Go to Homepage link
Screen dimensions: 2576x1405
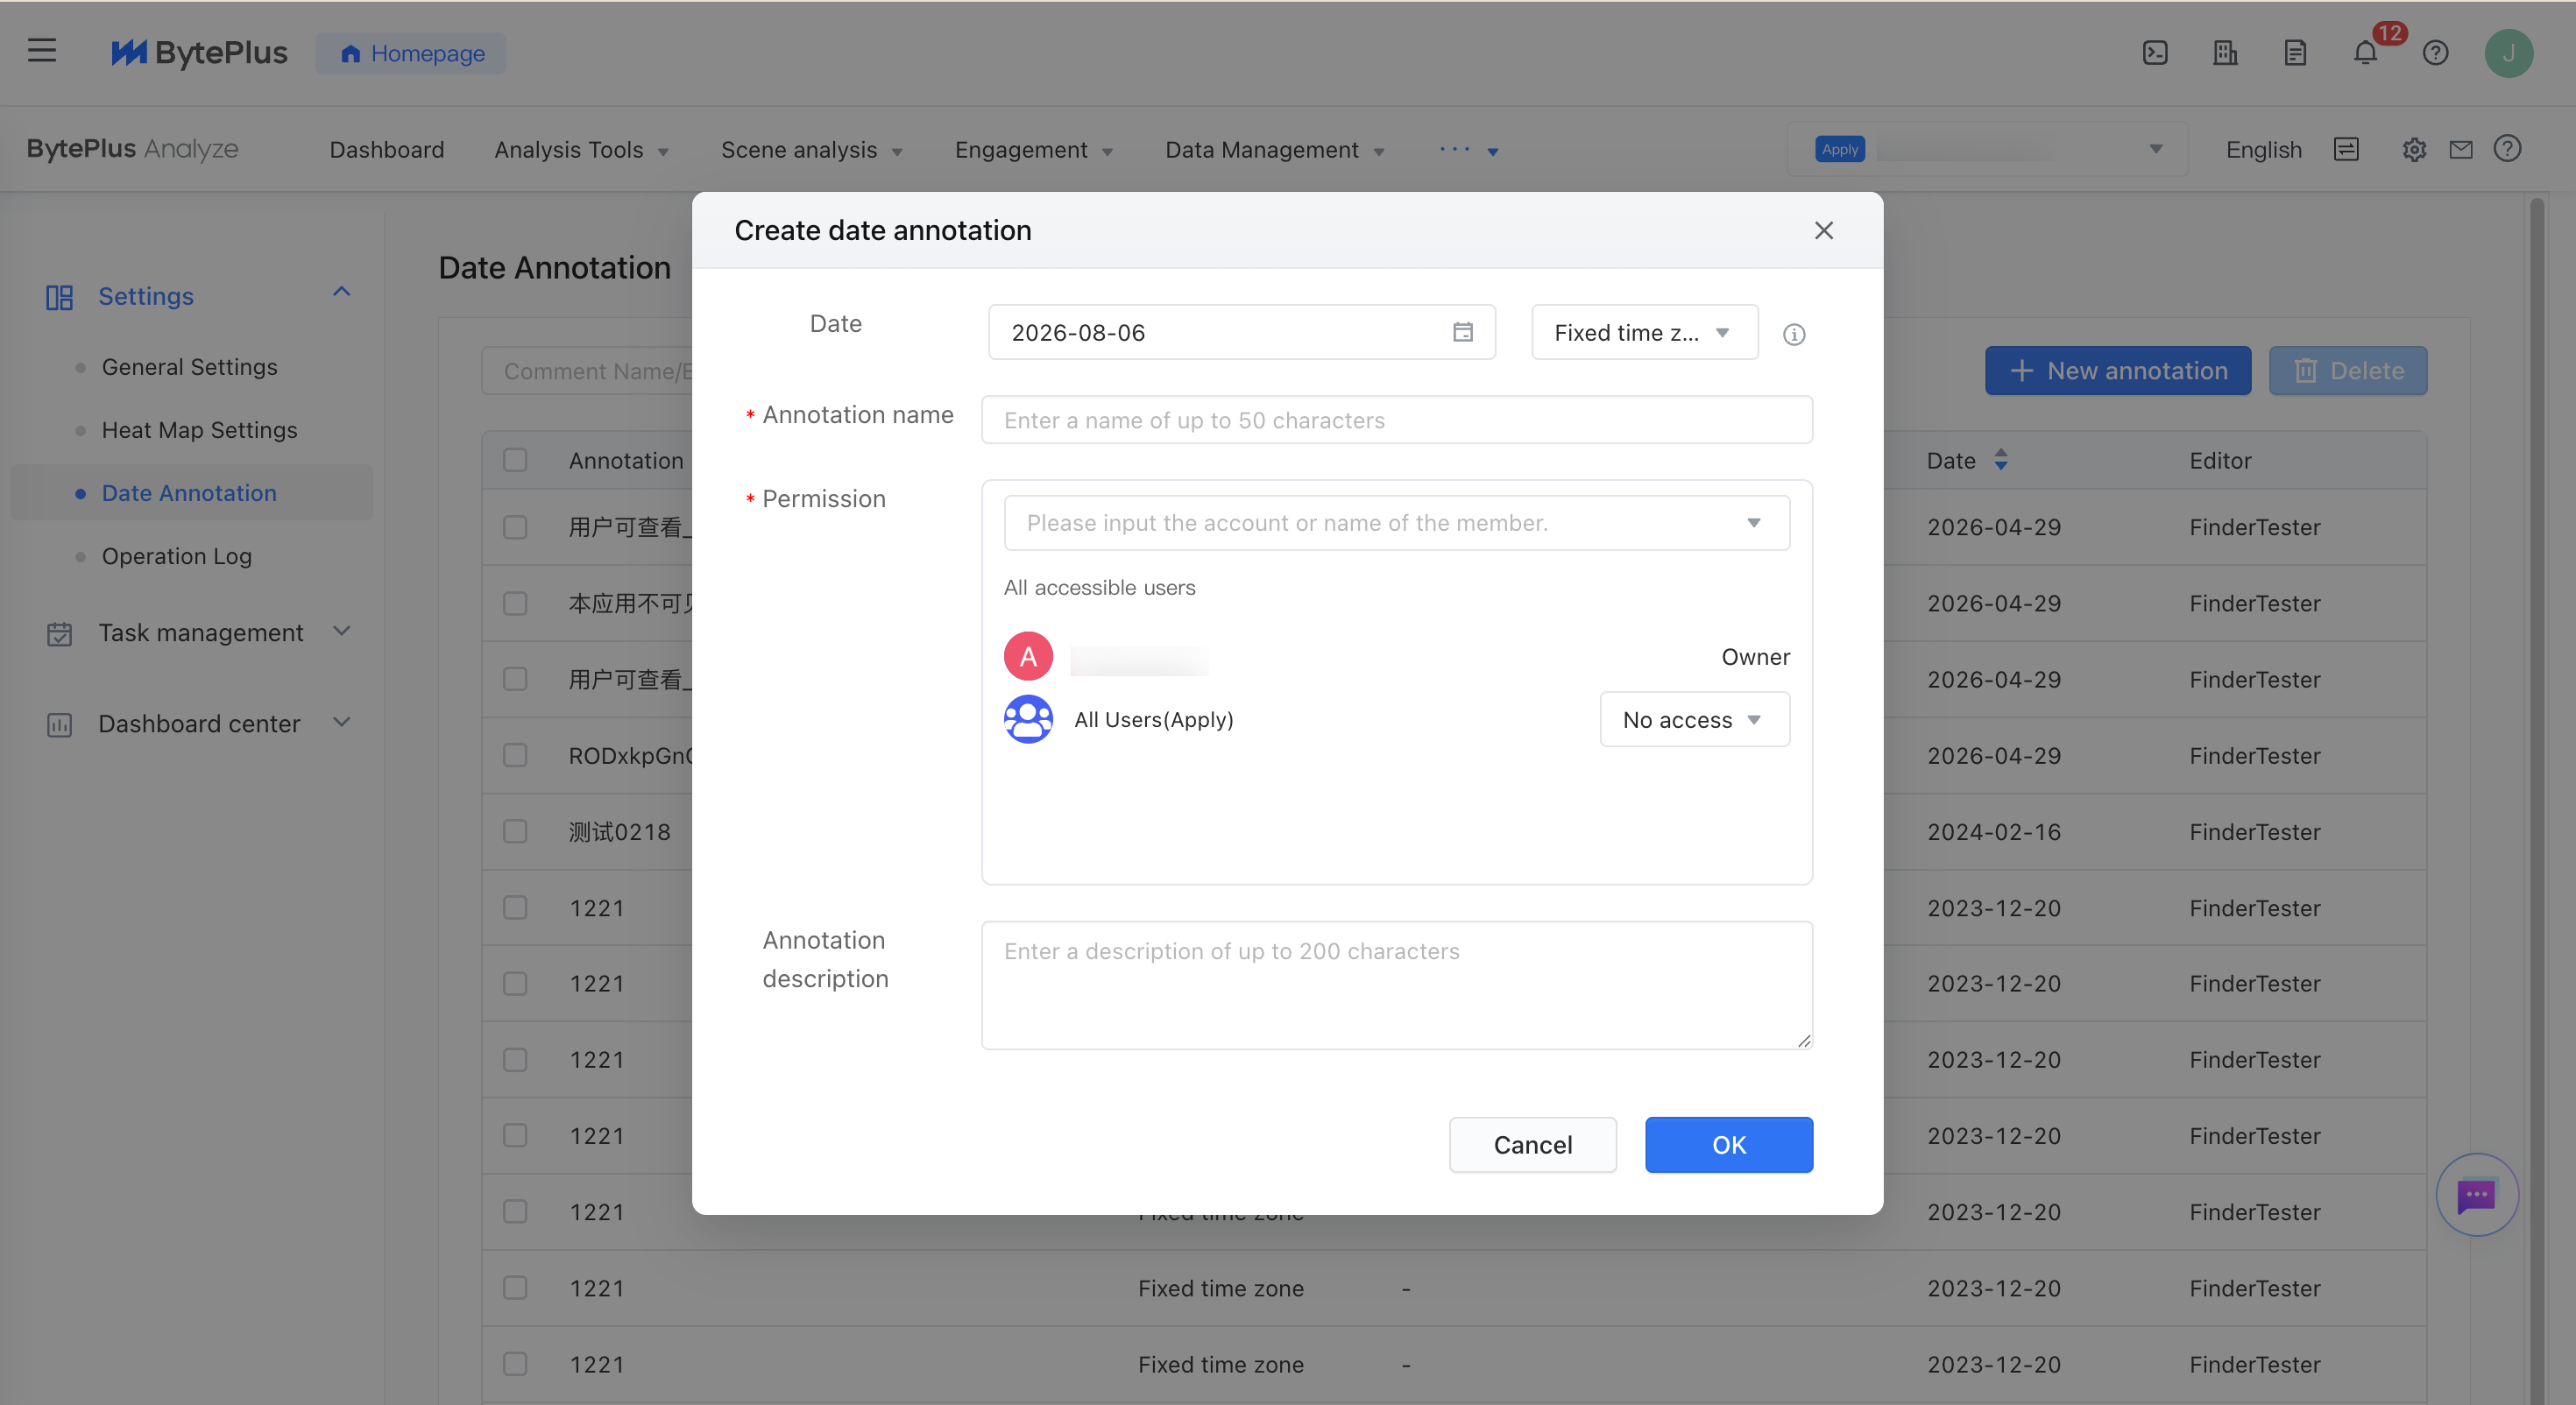411,53
